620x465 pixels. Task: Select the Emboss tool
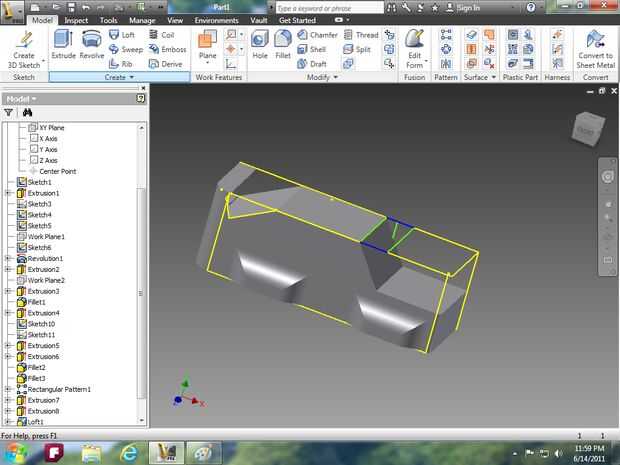point(167,49)
